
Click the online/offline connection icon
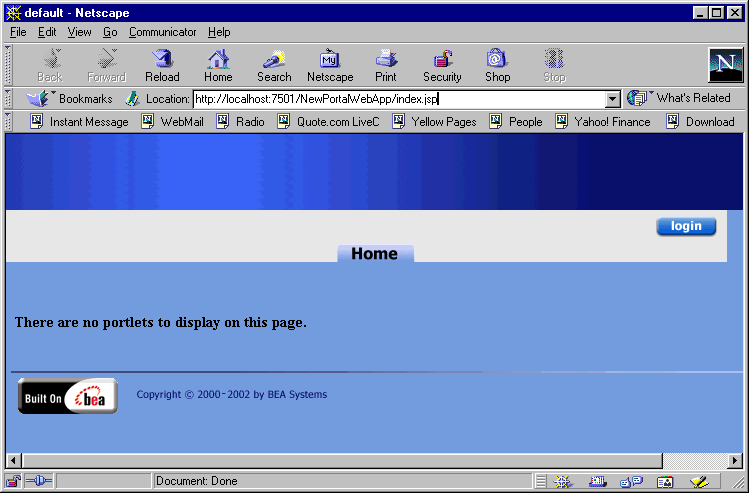[39, 481]
